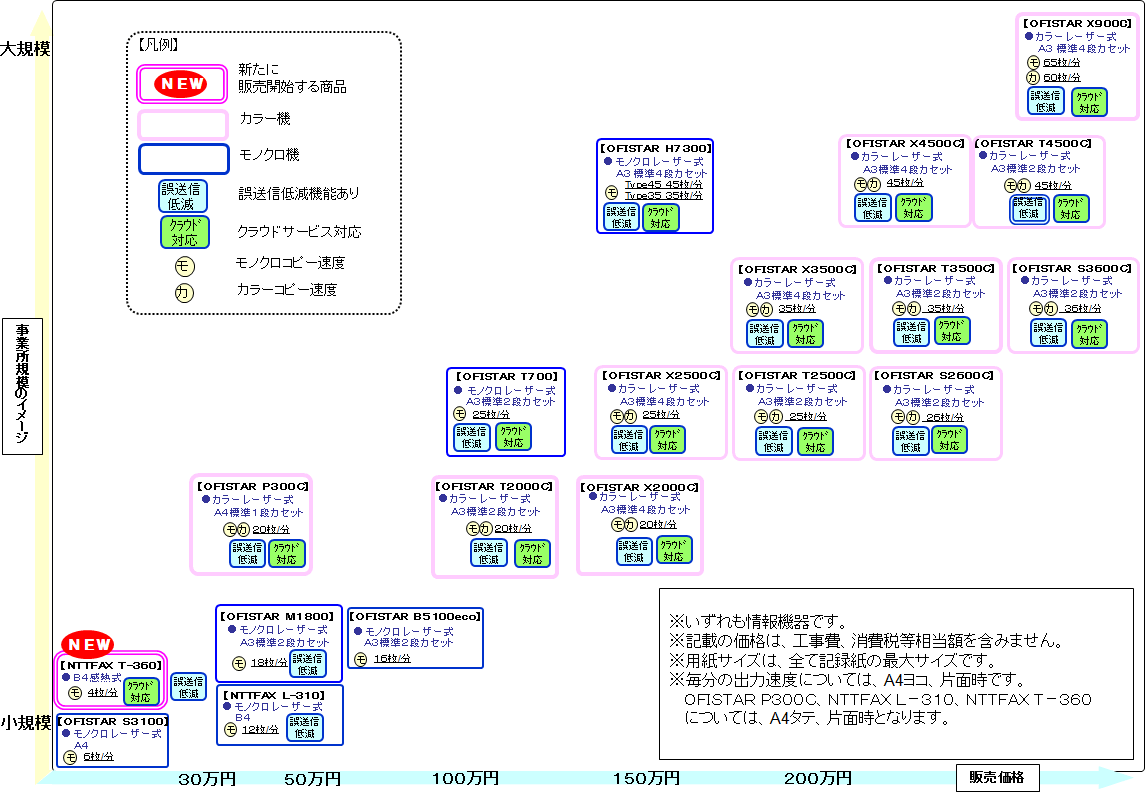Click the 150万円 price axis label
The width and height of the screenshot is (1145, 792).
click(x=646, y=779)
